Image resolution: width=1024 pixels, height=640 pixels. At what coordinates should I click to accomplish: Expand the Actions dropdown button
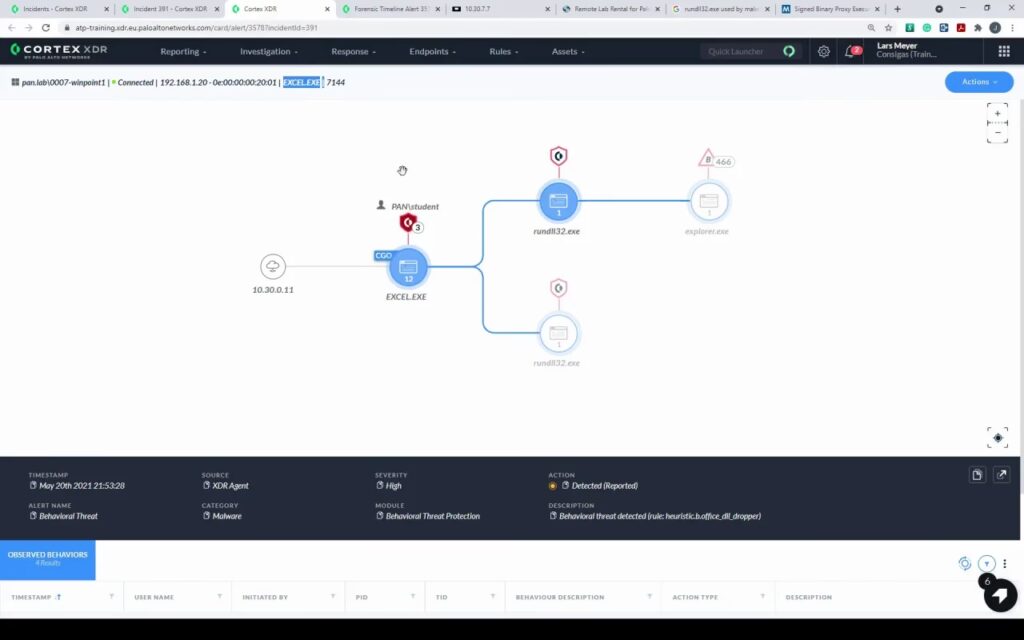[978, 82]
